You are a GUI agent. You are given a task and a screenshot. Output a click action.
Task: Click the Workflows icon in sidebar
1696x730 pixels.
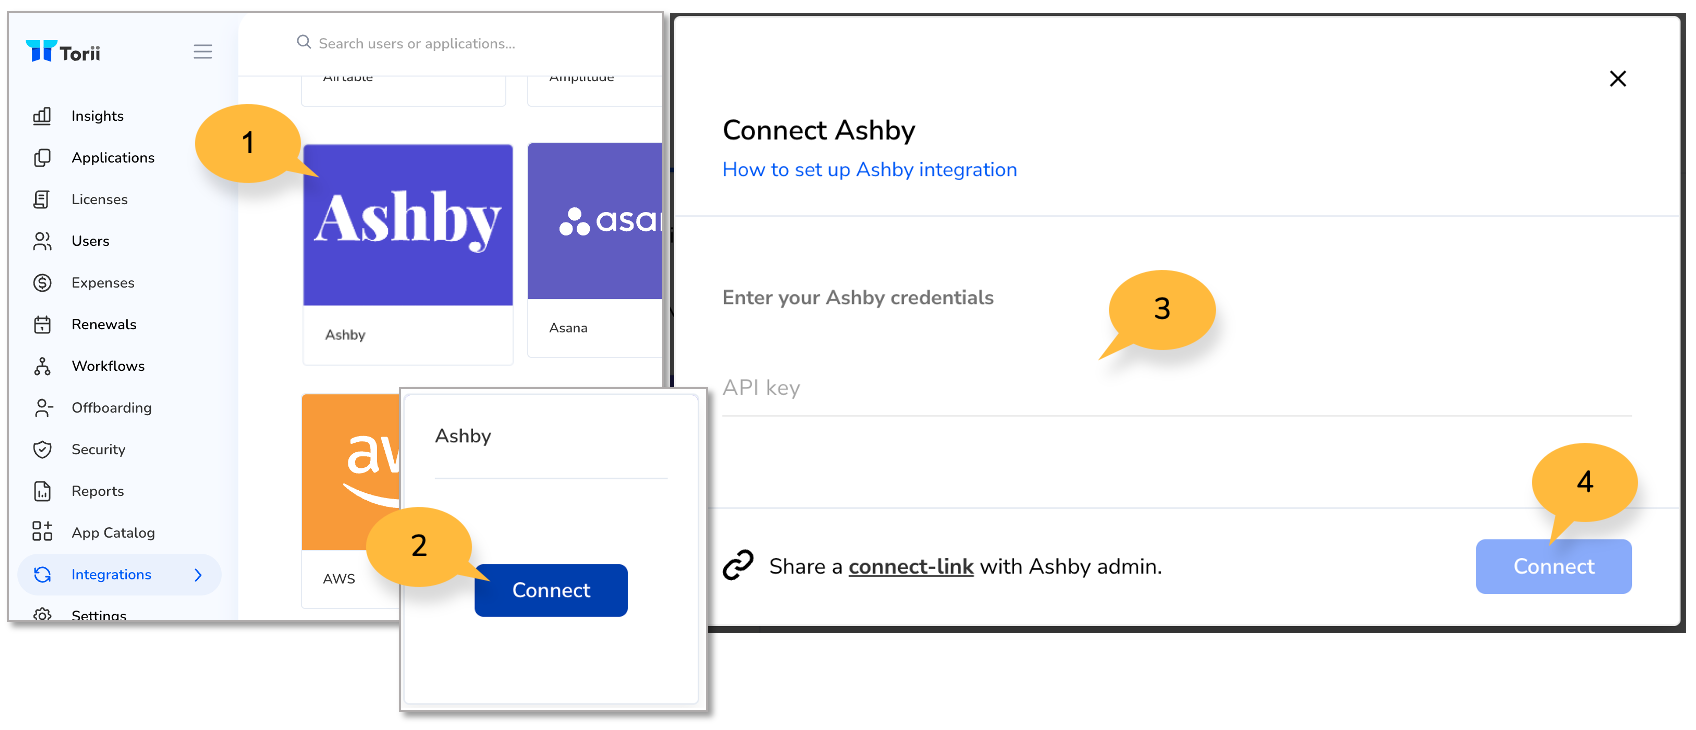point(42,366)
